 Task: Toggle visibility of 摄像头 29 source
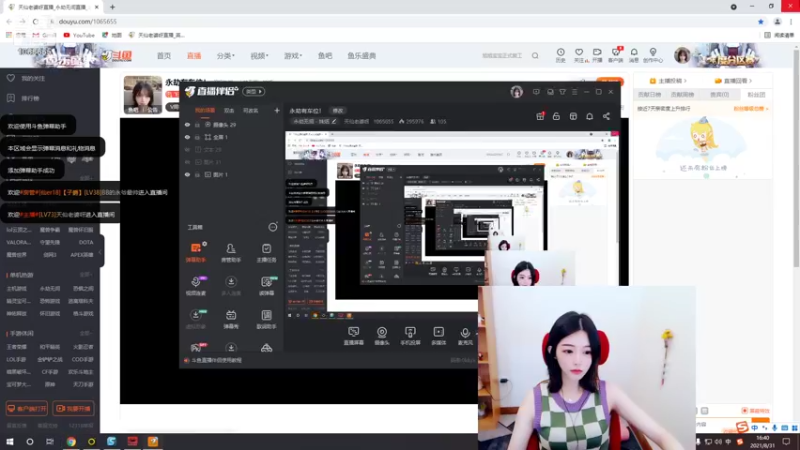187,124
